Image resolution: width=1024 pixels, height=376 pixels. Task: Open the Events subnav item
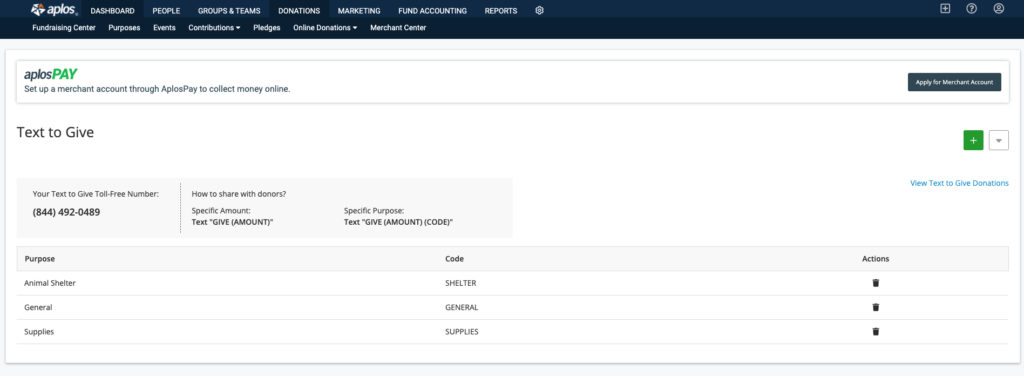pyautogui.click(x=164, y=28)
